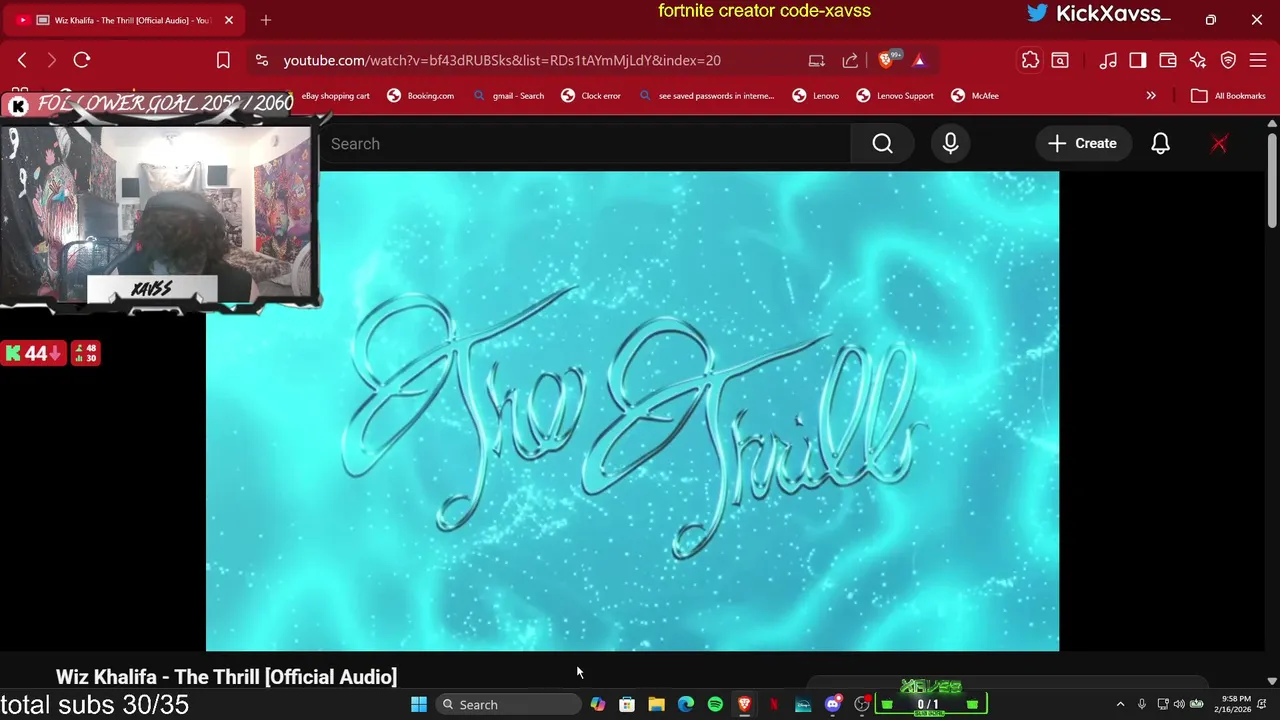Open Brave Shields lion icon
The width and height of the screenshot is (1280, 720).
coord(887,60)
